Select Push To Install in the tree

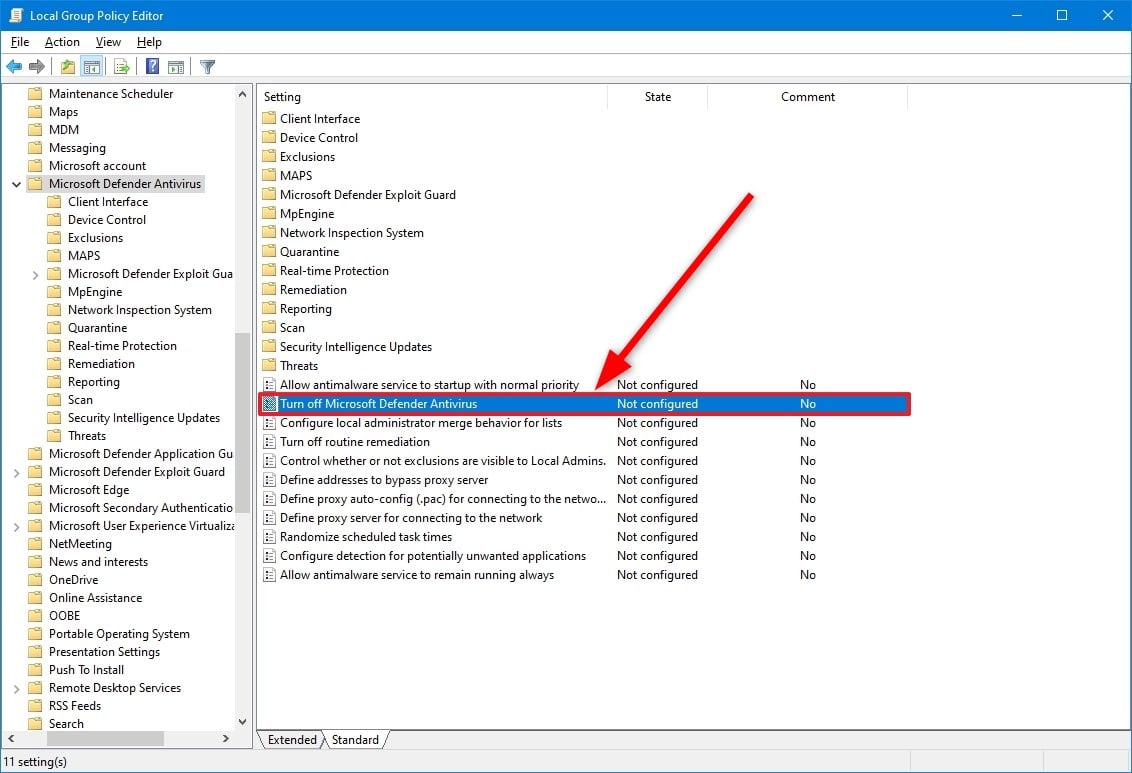click(87, 670)
